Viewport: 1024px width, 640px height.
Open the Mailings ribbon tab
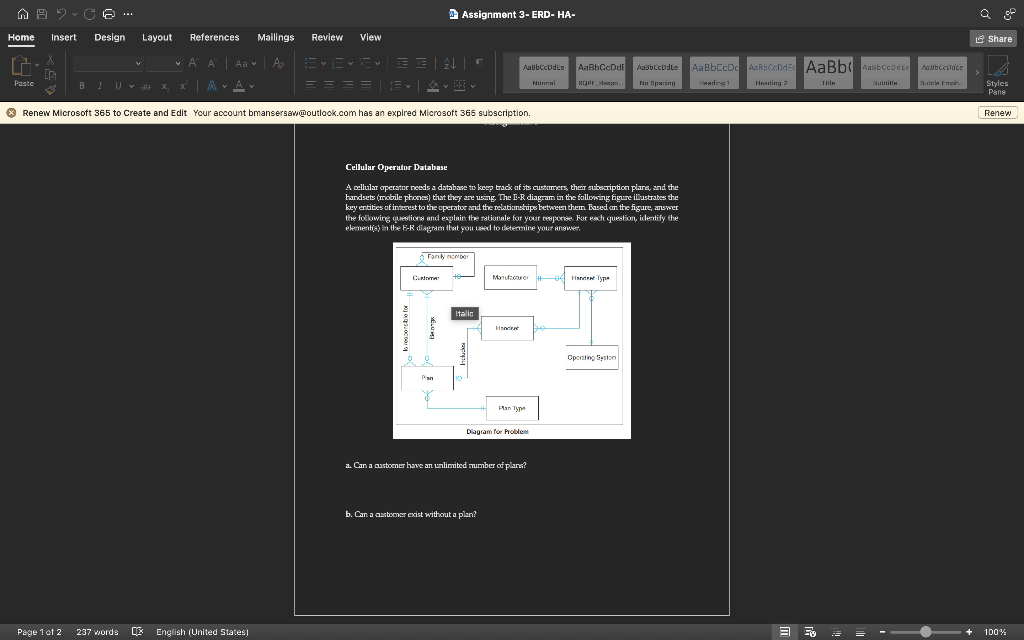[x=275, y=36]
